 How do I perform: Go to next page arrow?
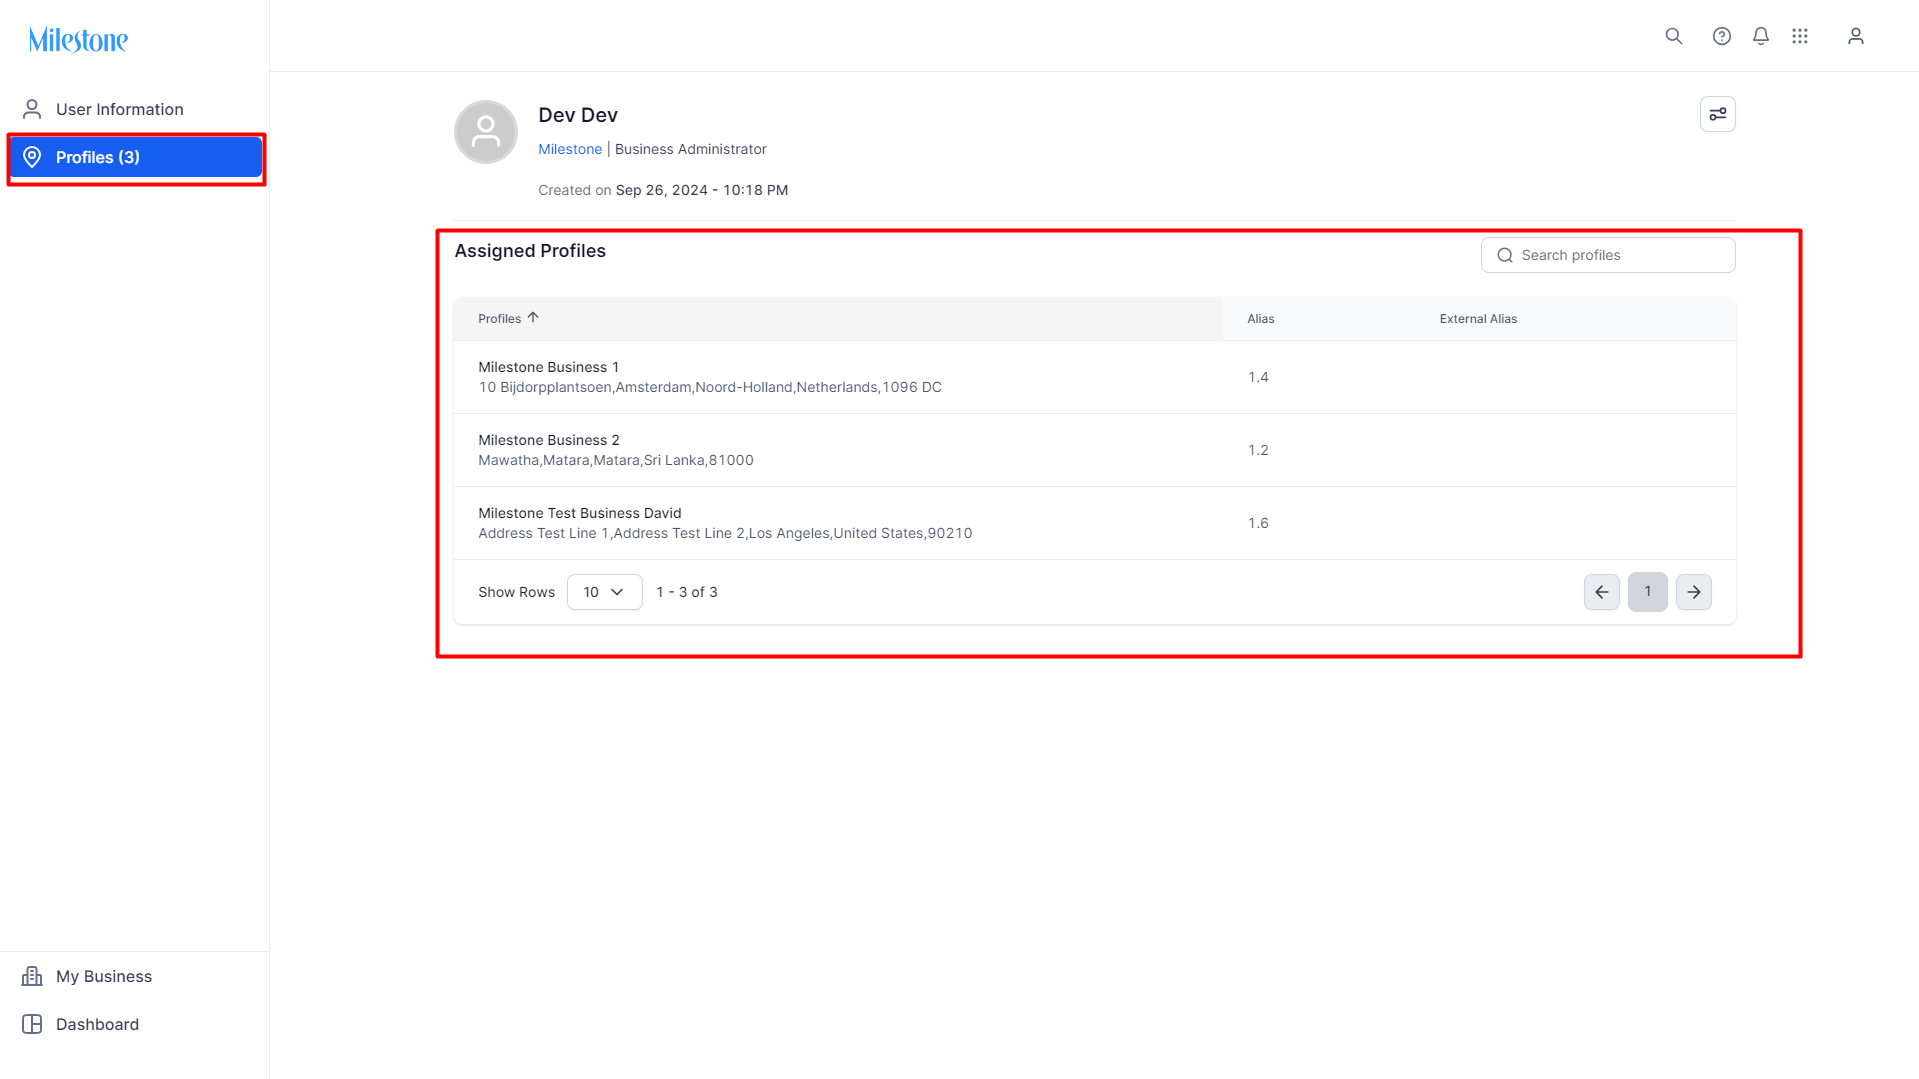[x=1693, y=592]
